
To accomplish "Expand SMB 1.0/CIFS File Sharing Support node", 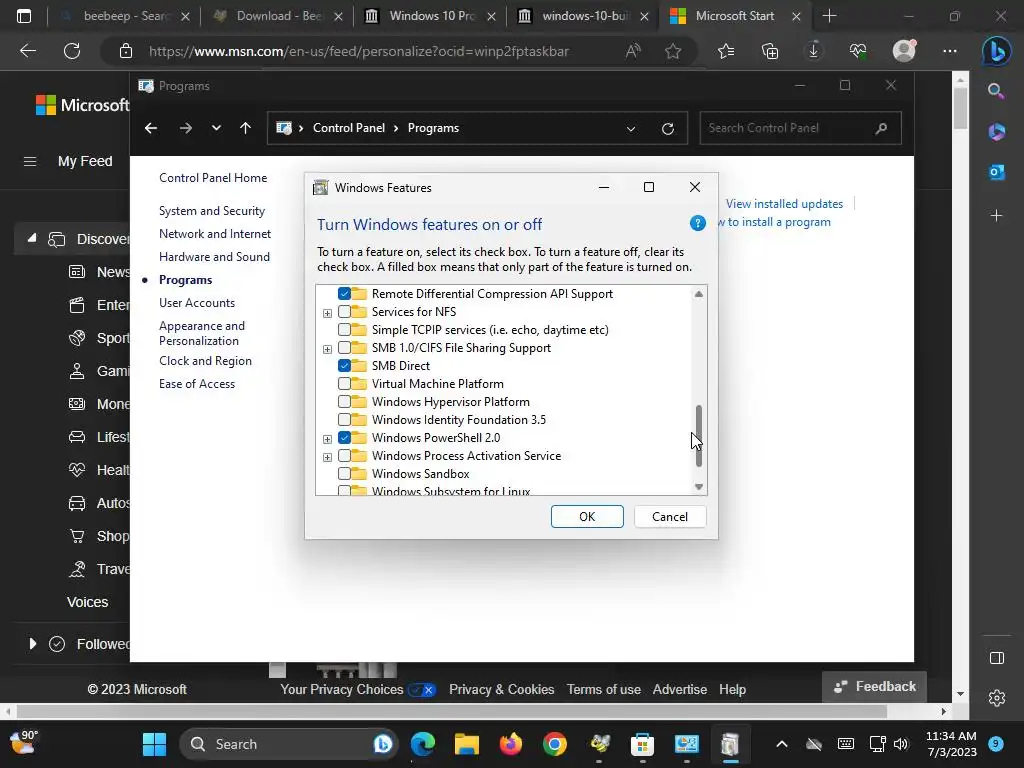I will tap(327, 349).
